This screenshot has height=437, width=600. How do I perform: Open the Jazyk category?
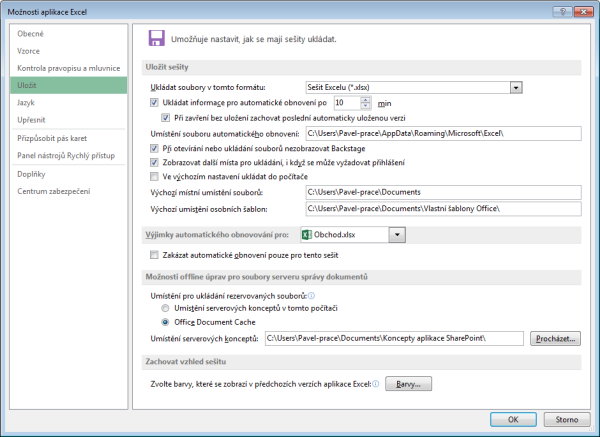click(69, 103)
